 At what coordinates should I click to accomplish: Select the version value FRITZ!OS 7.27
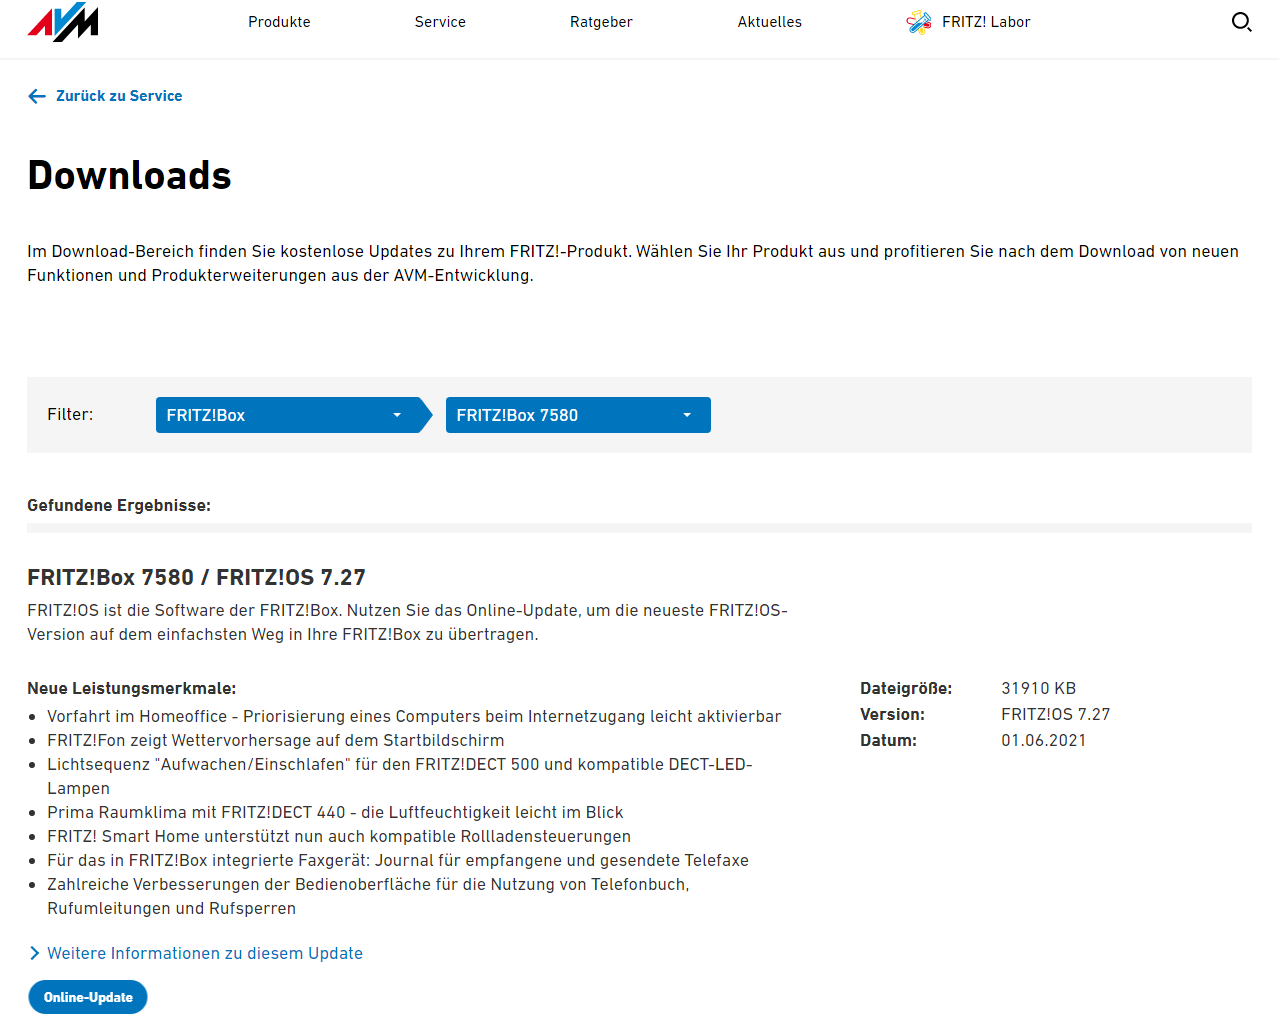pos(1055,714)
